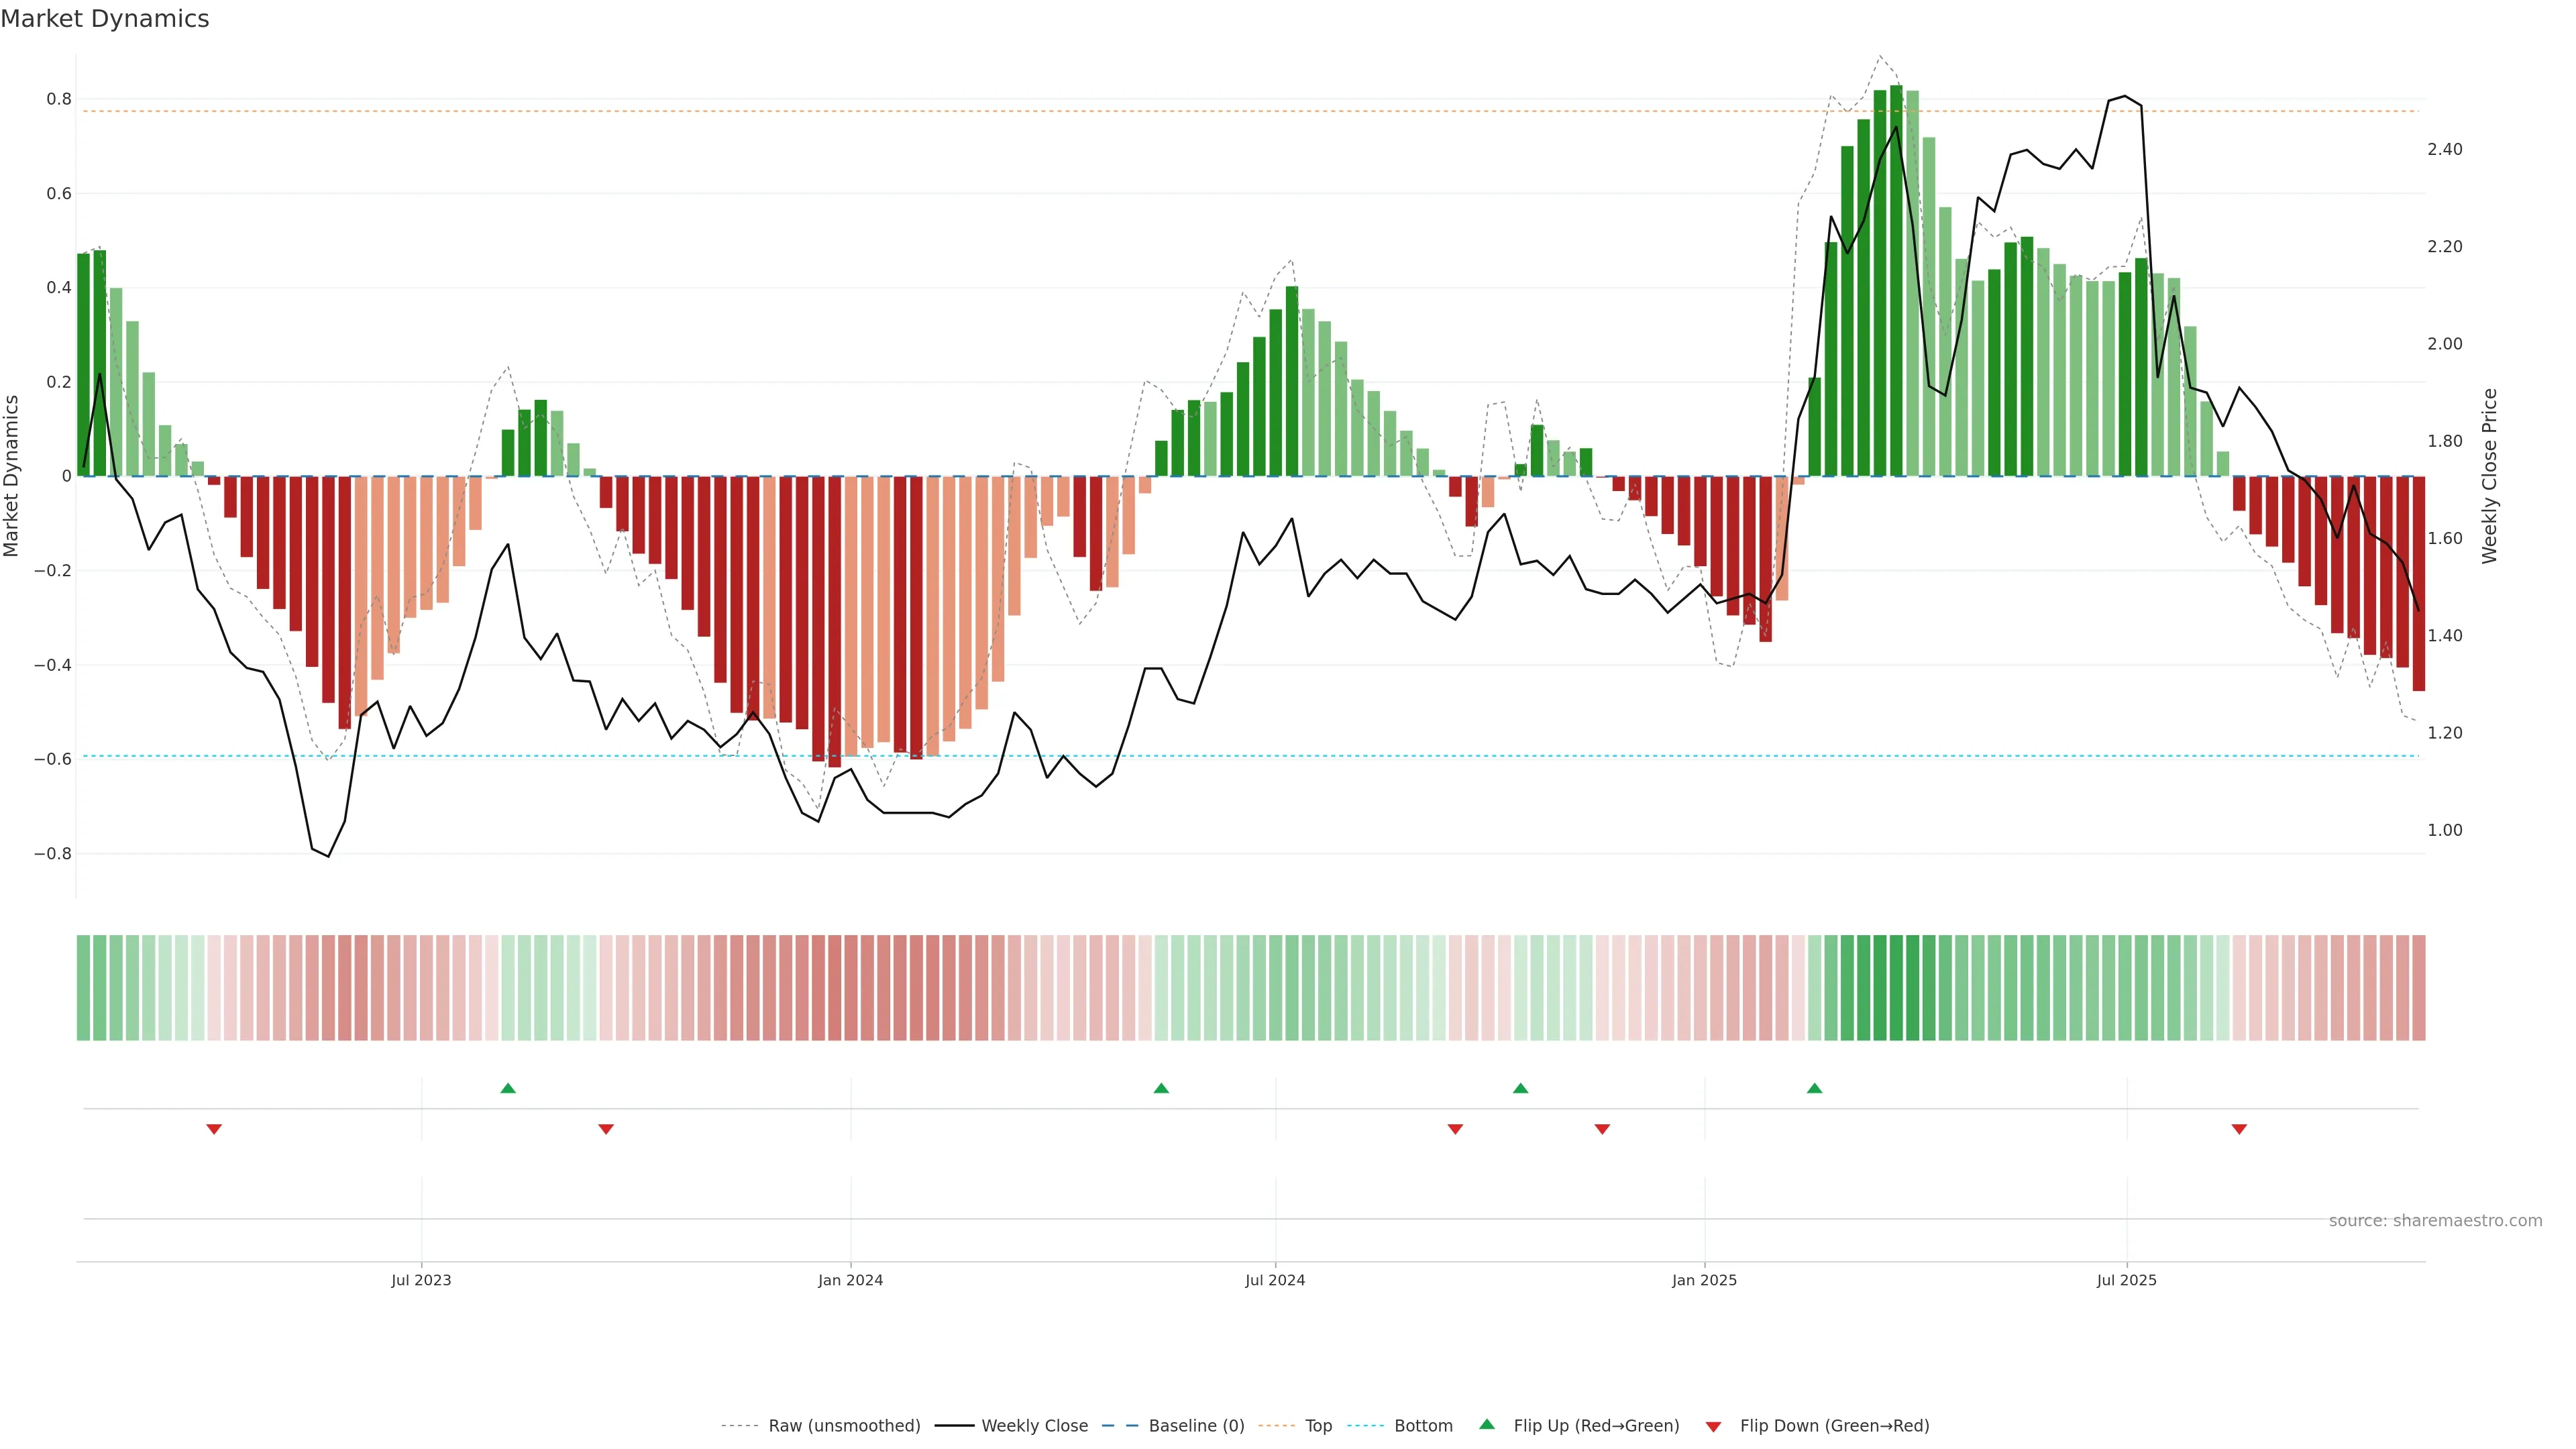Click the first red flip-down triangle marker
Viewport: 2576px width, 1449px height.
point(214,1129)
